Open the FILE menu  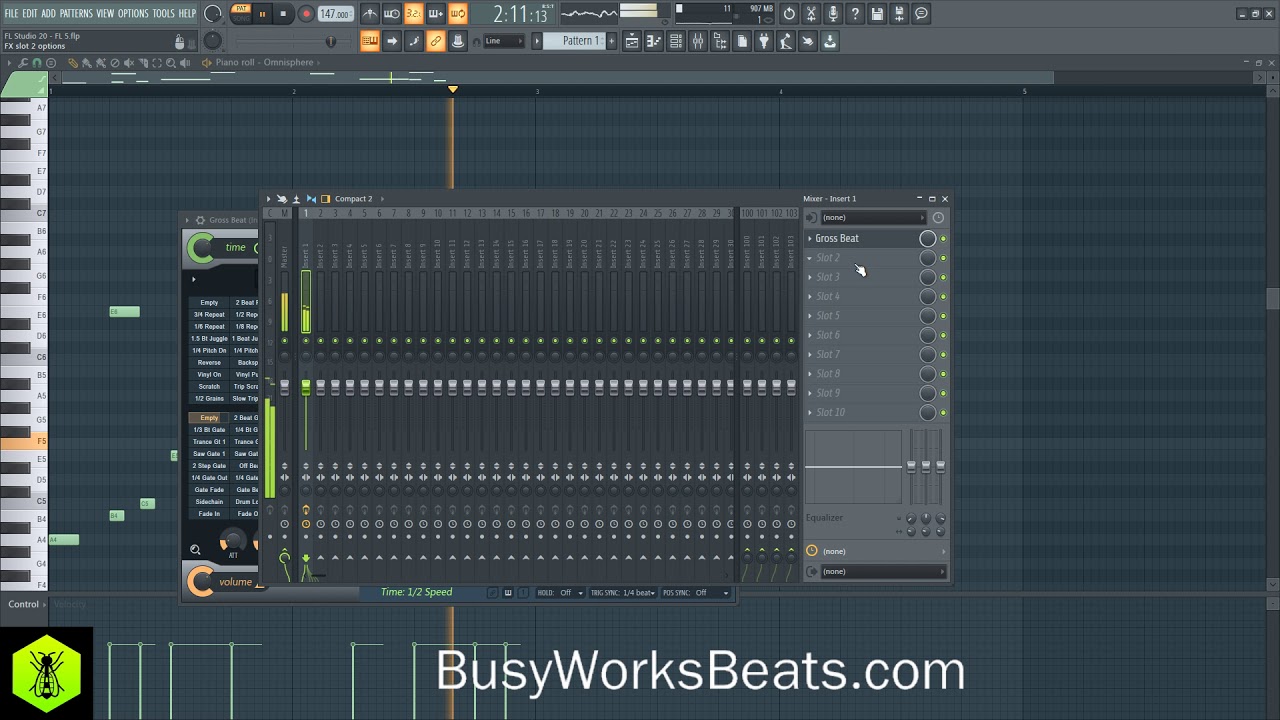coord(11,13)
